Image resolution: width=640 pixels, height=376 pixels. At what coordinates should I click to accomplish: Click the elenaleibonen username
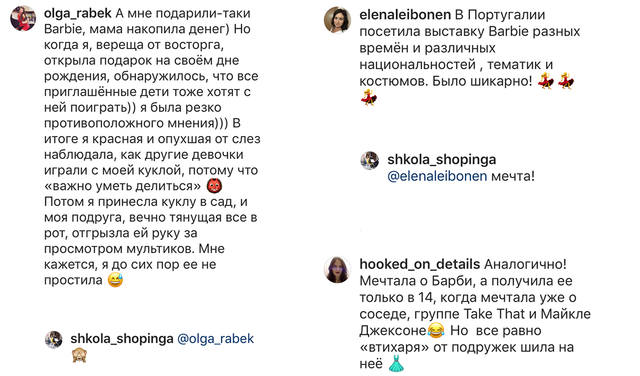click(x=405, y=15)
